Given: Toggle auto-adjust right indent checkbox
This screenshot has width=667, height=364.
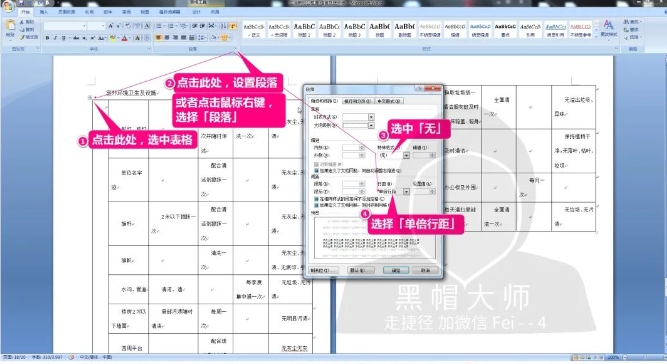Looking at the screenshot, I should tap(316, 171).
